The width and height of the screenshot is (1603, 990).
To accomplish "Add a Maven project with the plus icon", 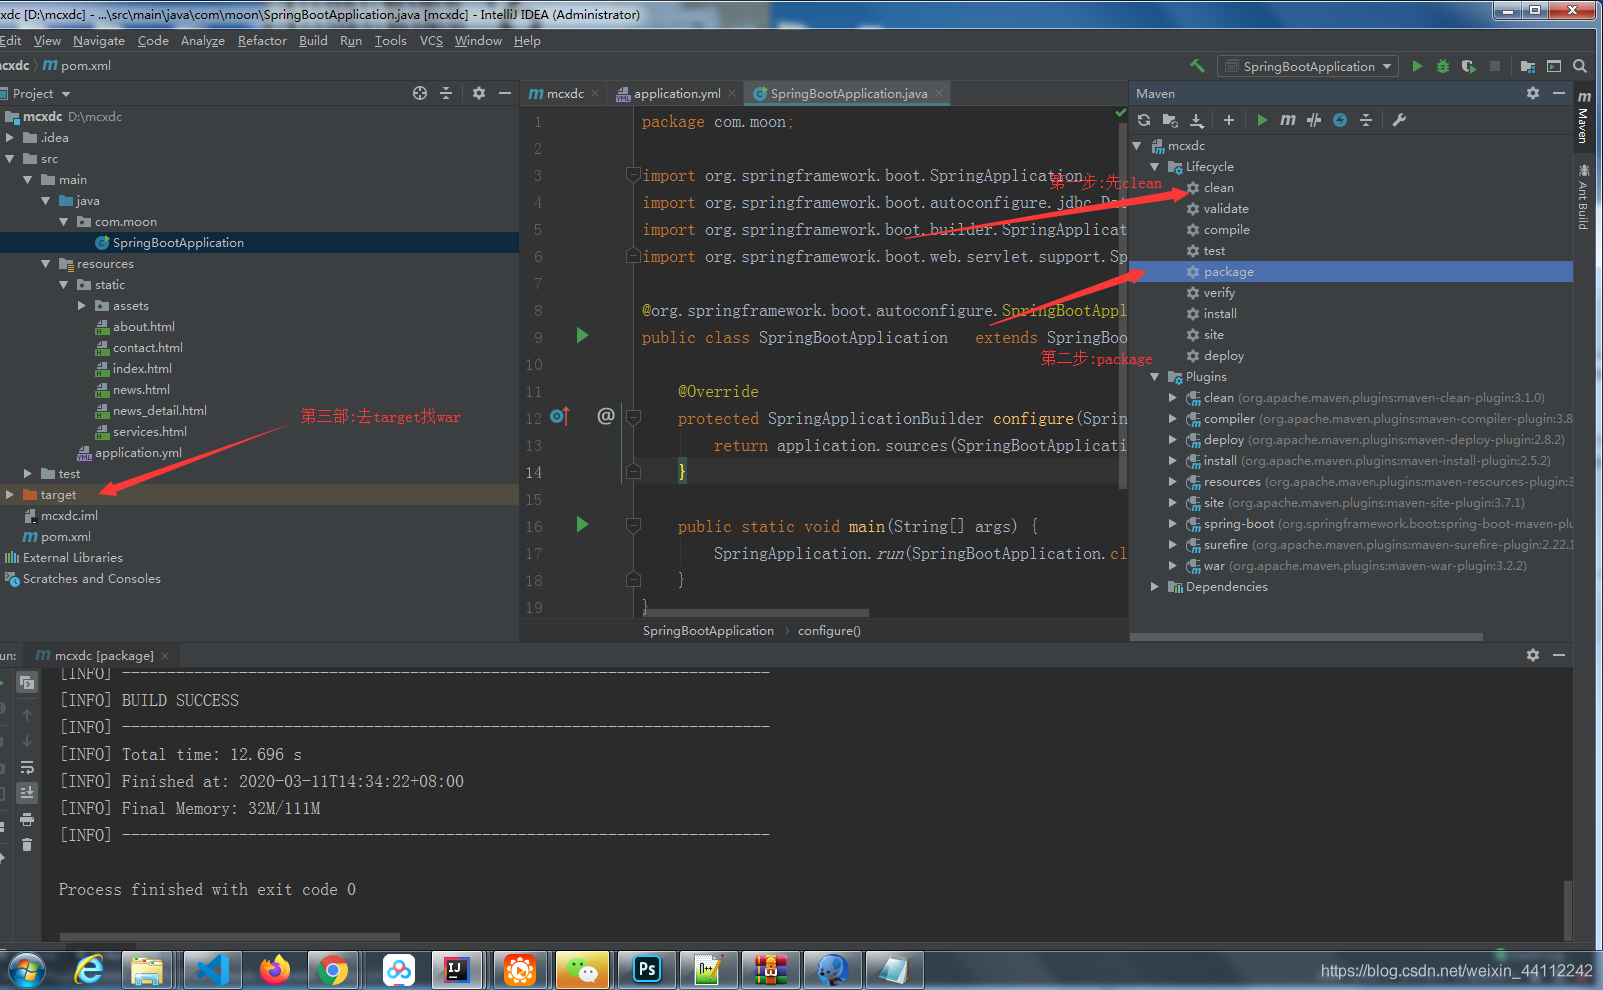I will tap(1229, 120).
